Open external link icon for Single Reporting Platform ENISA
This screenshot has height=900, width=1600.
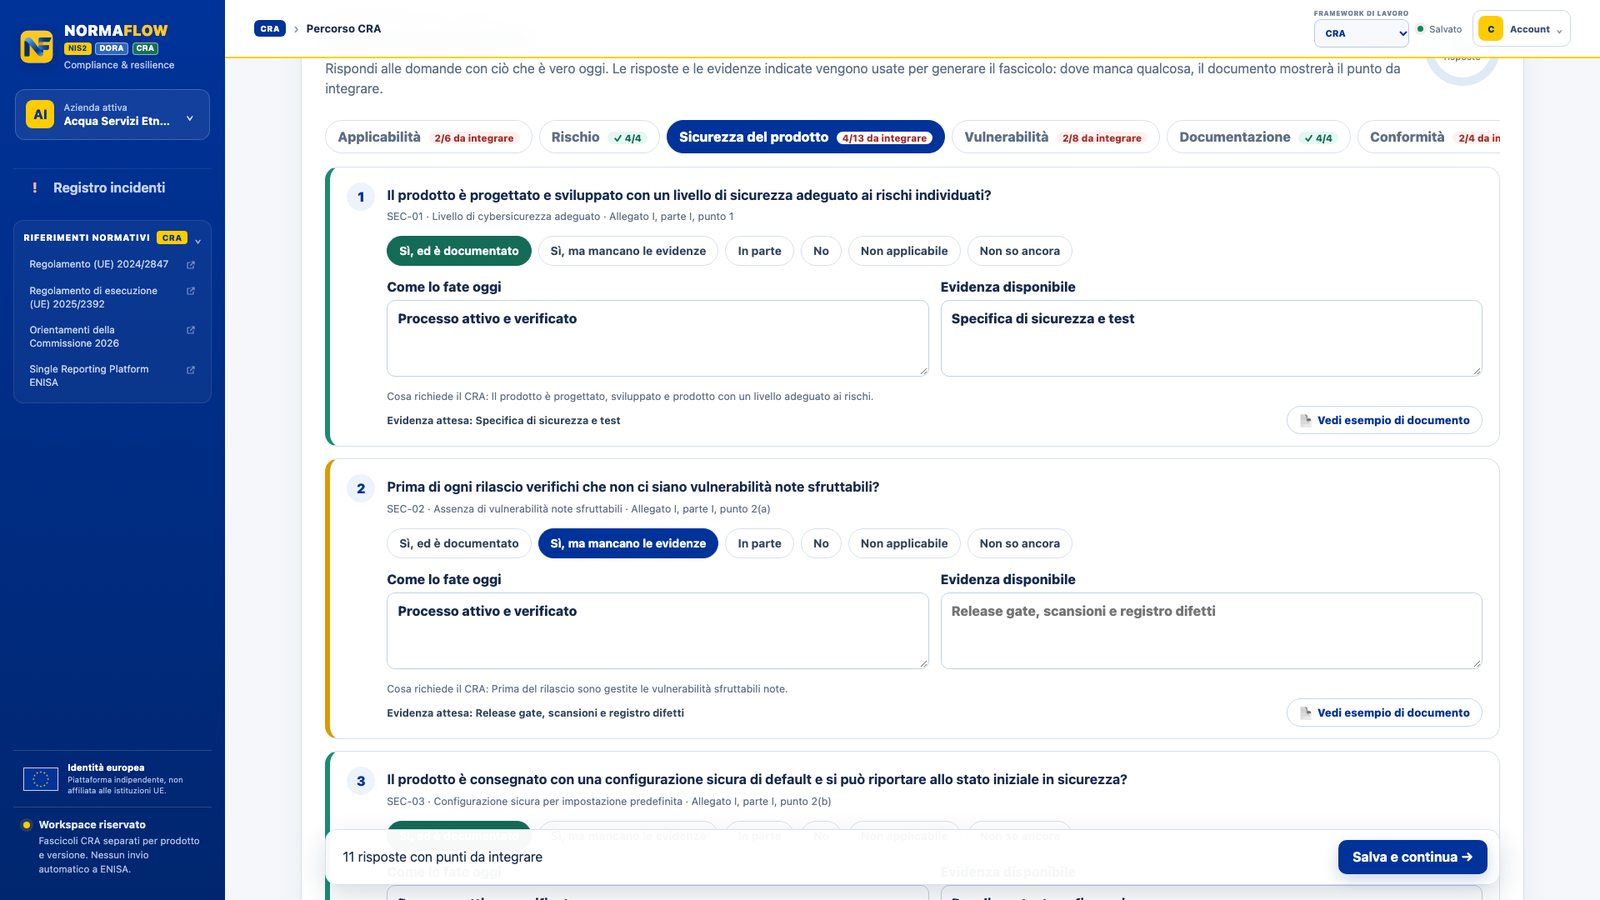point(191,370)
